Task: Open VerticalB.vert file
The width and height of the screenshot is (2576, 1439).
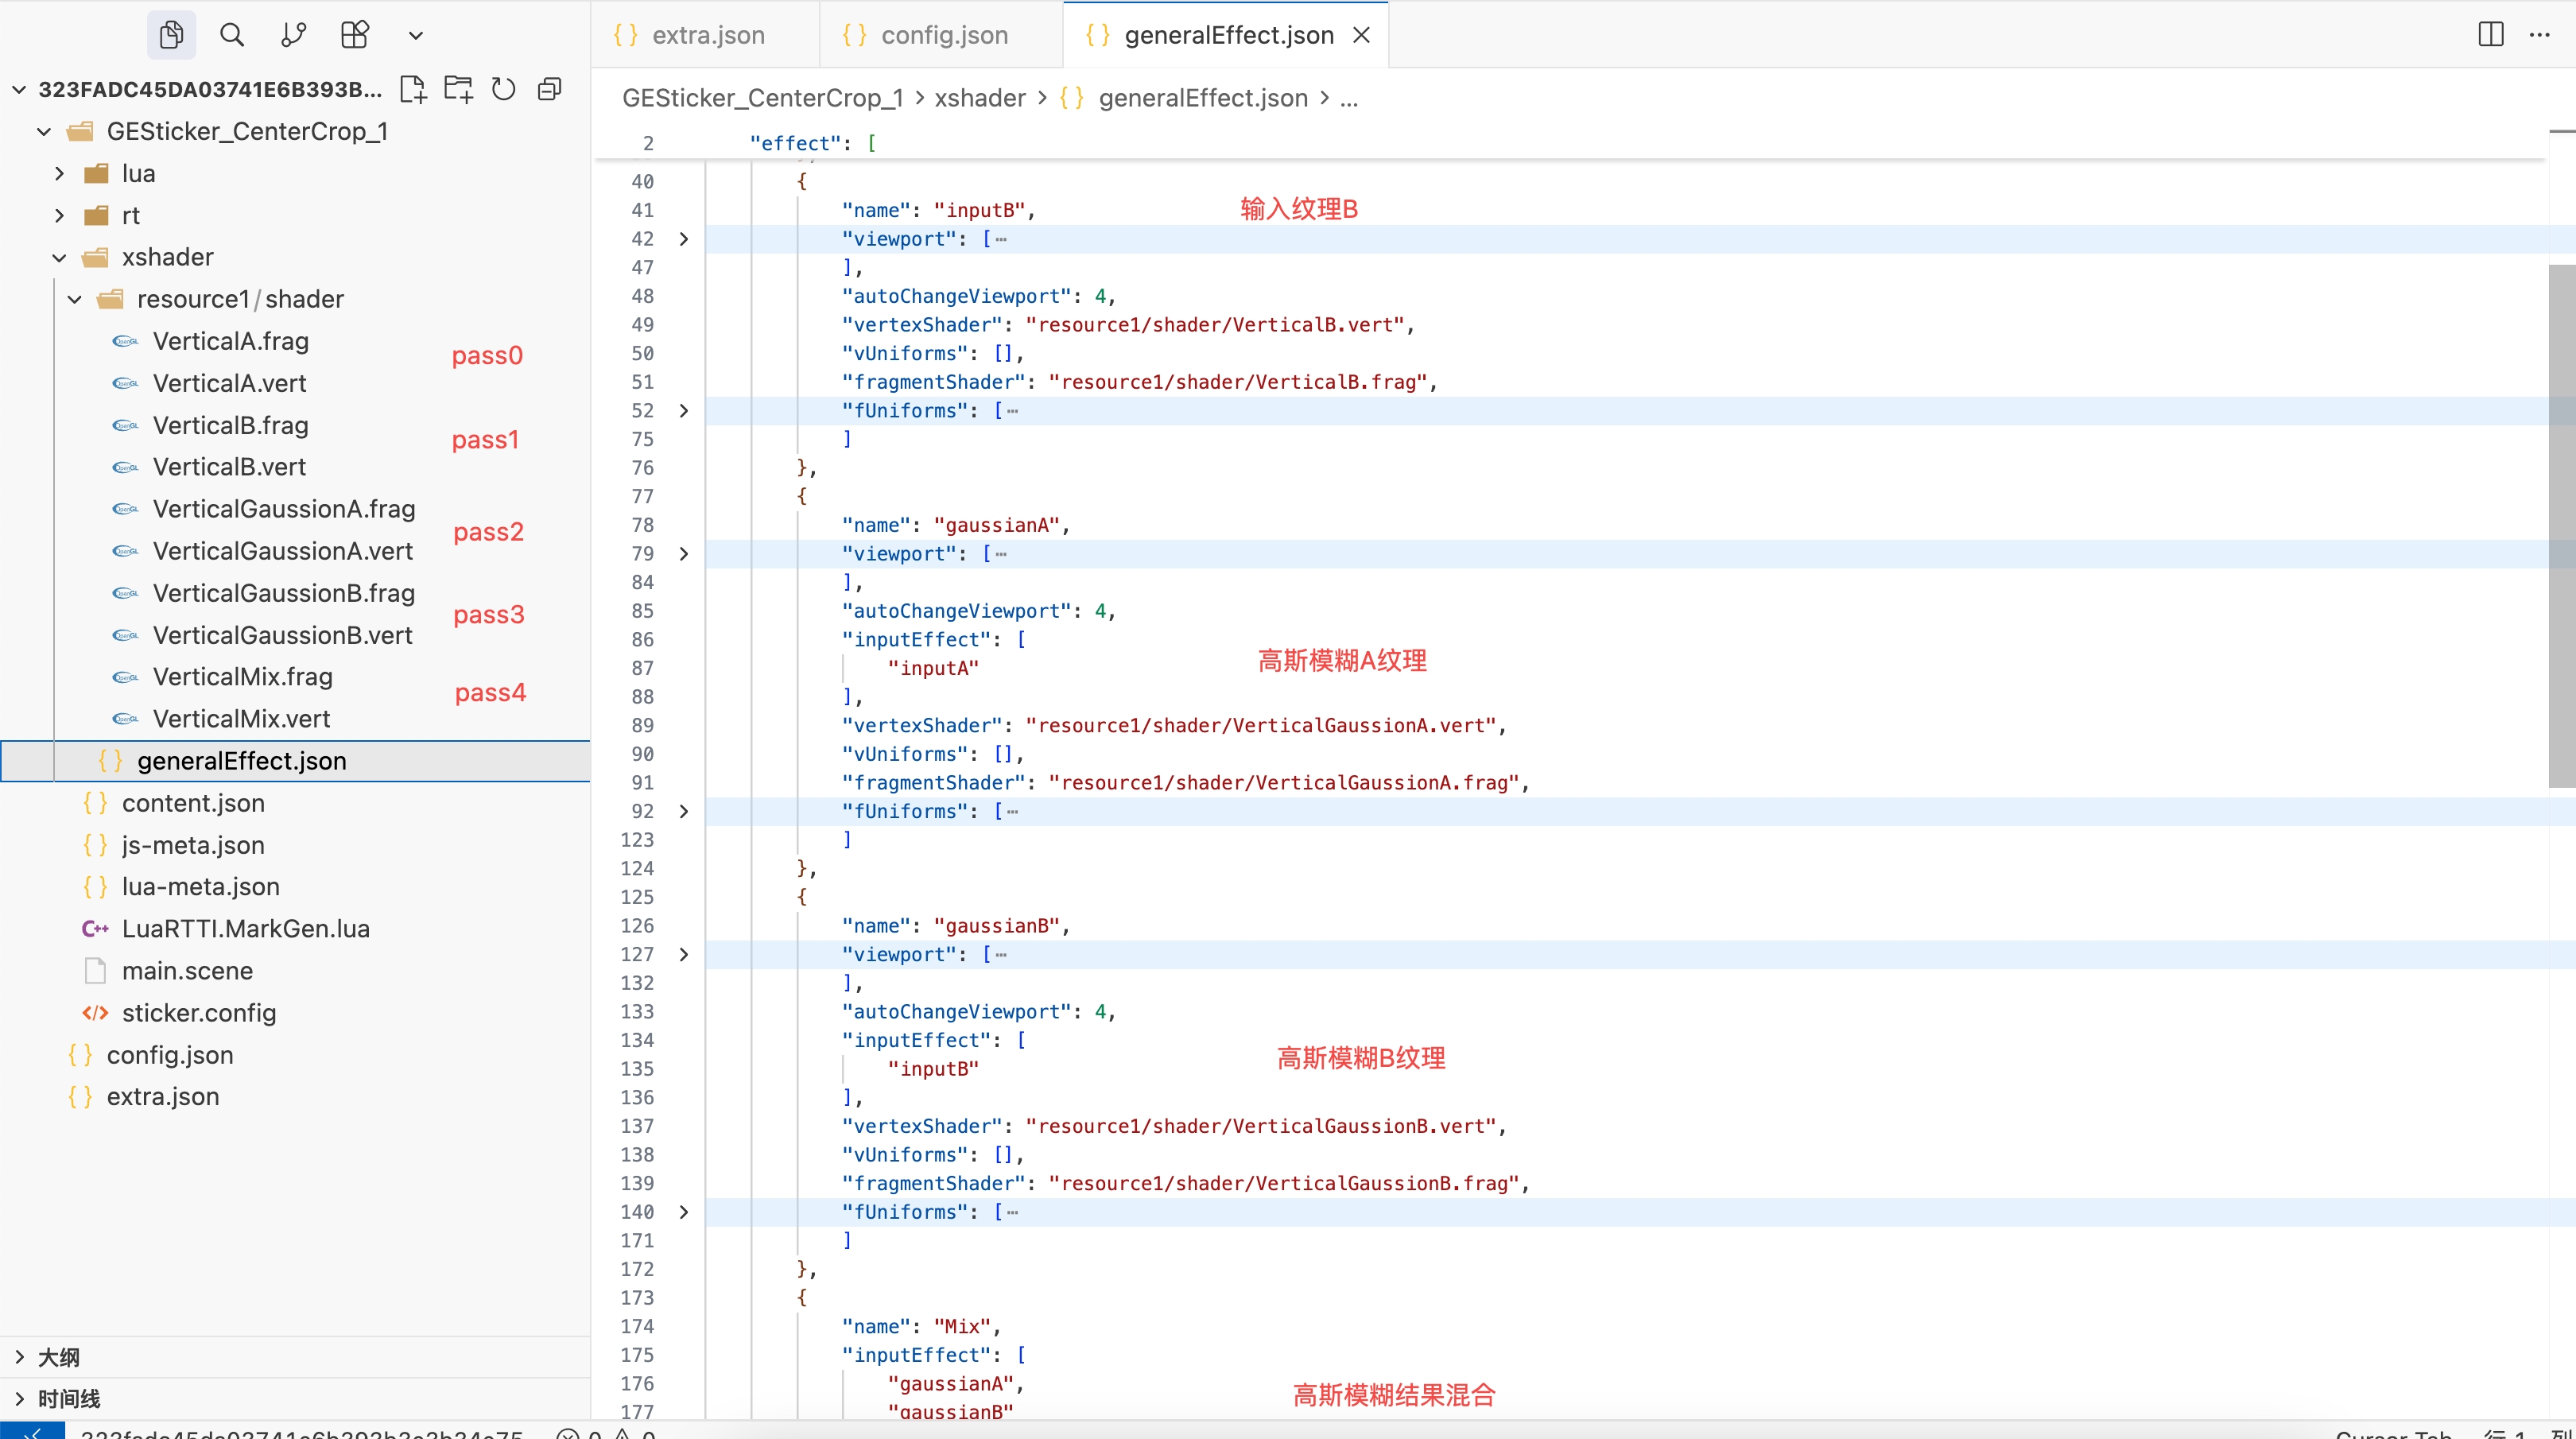Action: [x=230, y=467]
